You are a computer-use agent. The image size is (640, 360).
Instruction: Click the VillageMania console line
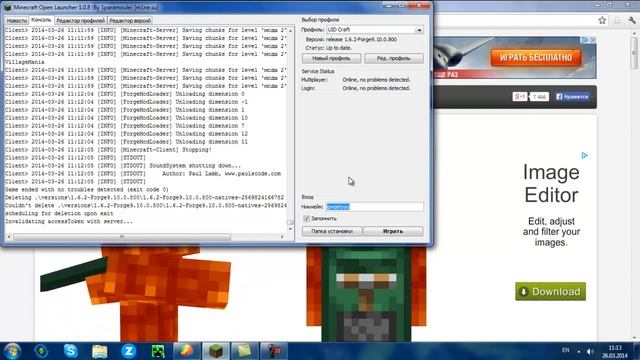click(24, 62)
